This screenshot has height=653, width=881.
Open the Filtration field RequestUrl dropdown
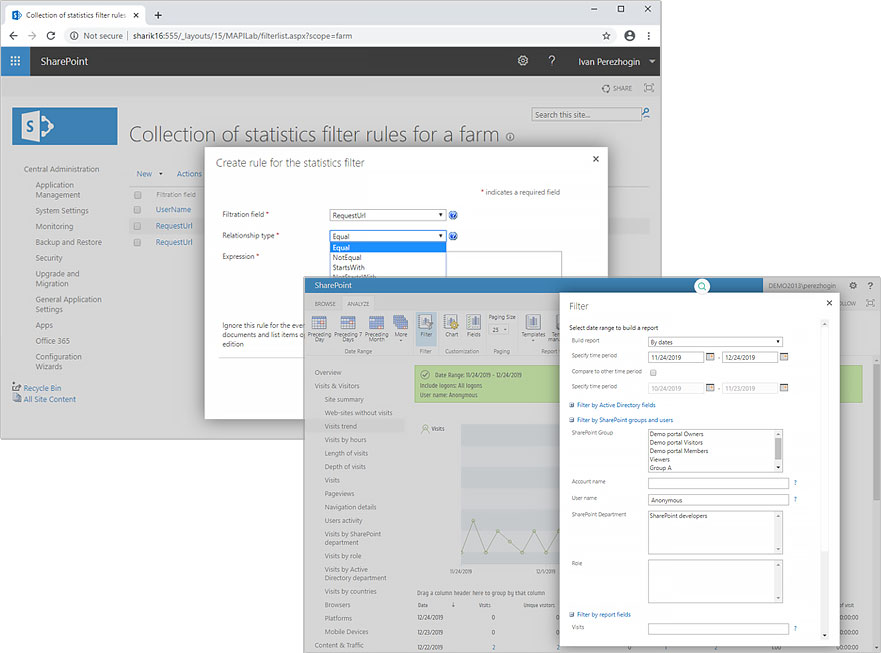coord(388,215)
